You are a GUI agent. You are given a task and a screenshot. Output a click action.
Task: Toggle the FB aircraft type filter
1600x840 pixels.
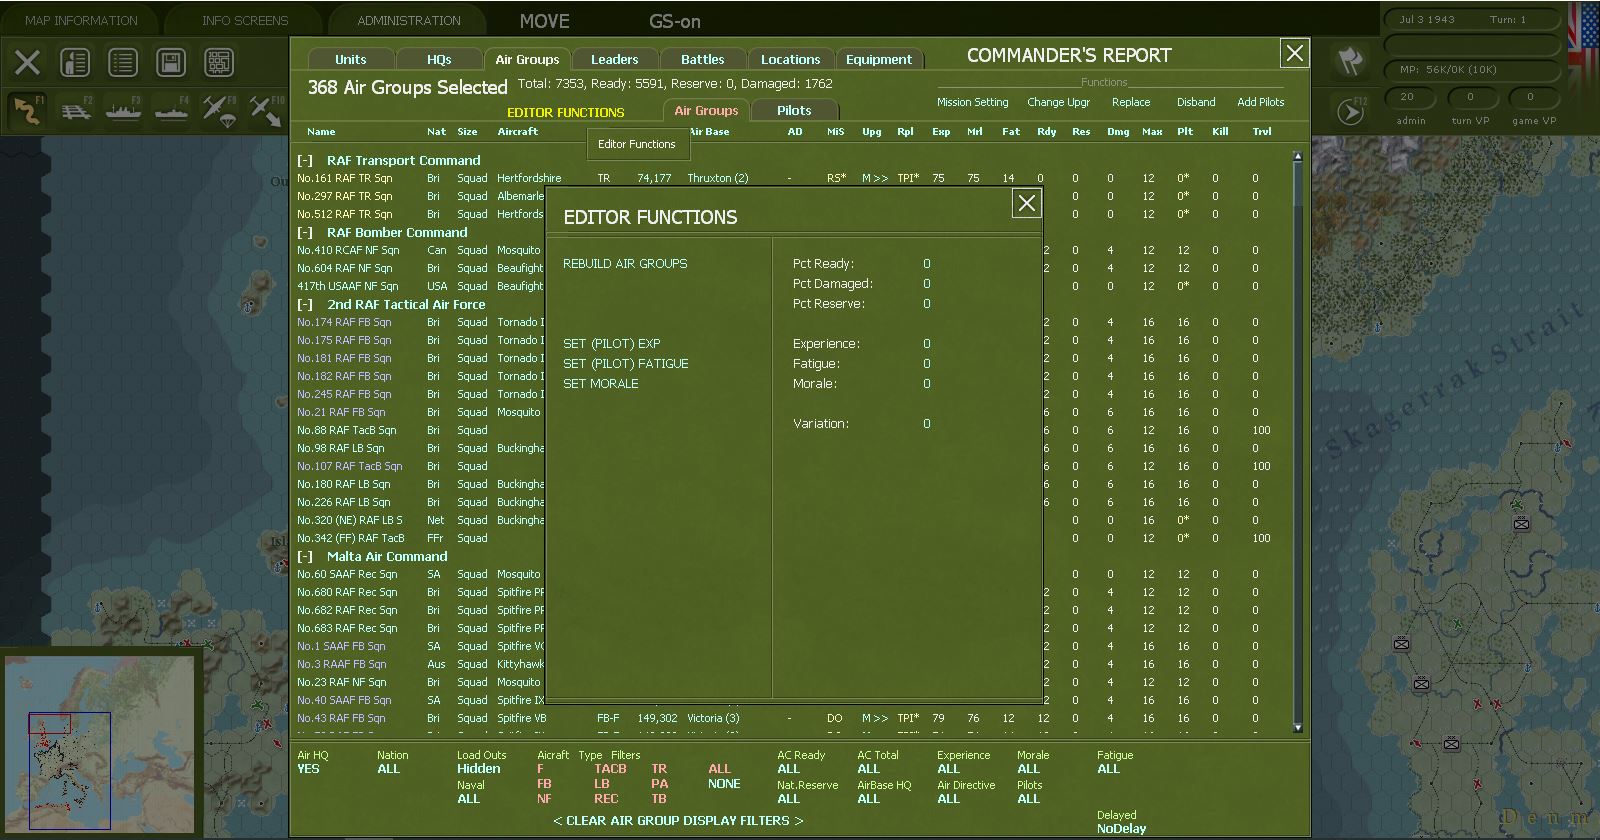tap(544, 784)
